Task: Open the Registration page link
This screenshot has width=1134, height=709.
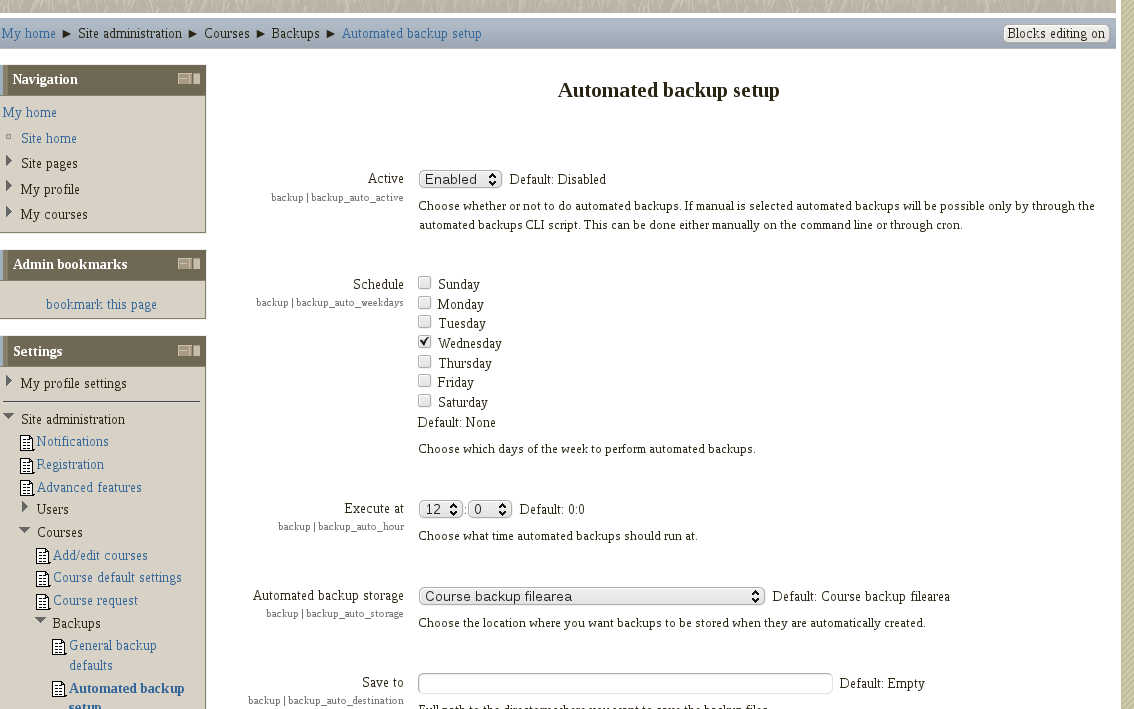Action: click(x=70, y=464)
